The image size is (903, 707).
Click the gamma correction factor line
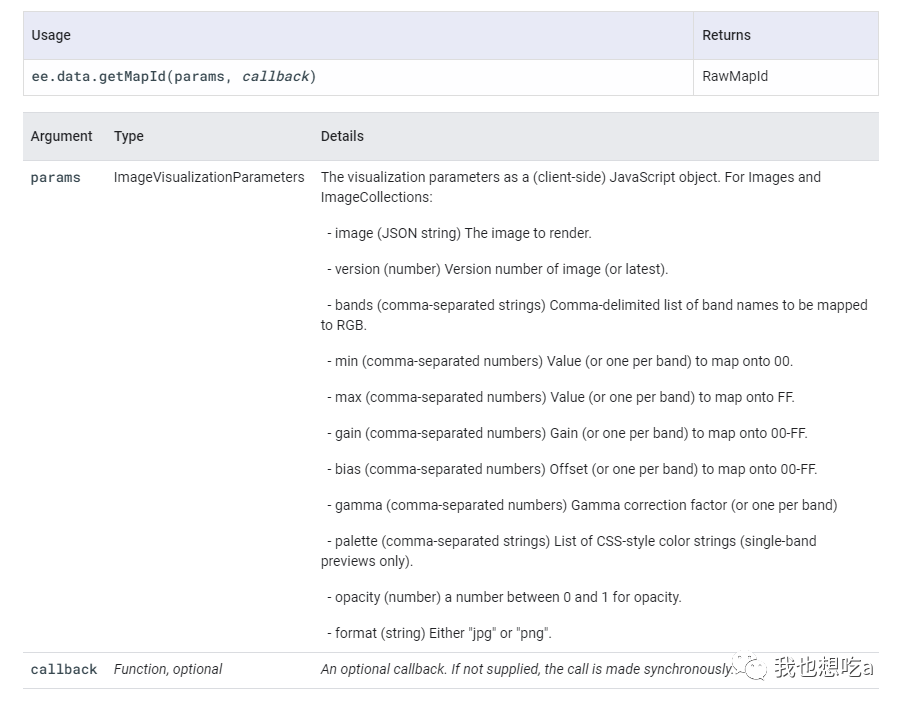[x=582, y=505]
